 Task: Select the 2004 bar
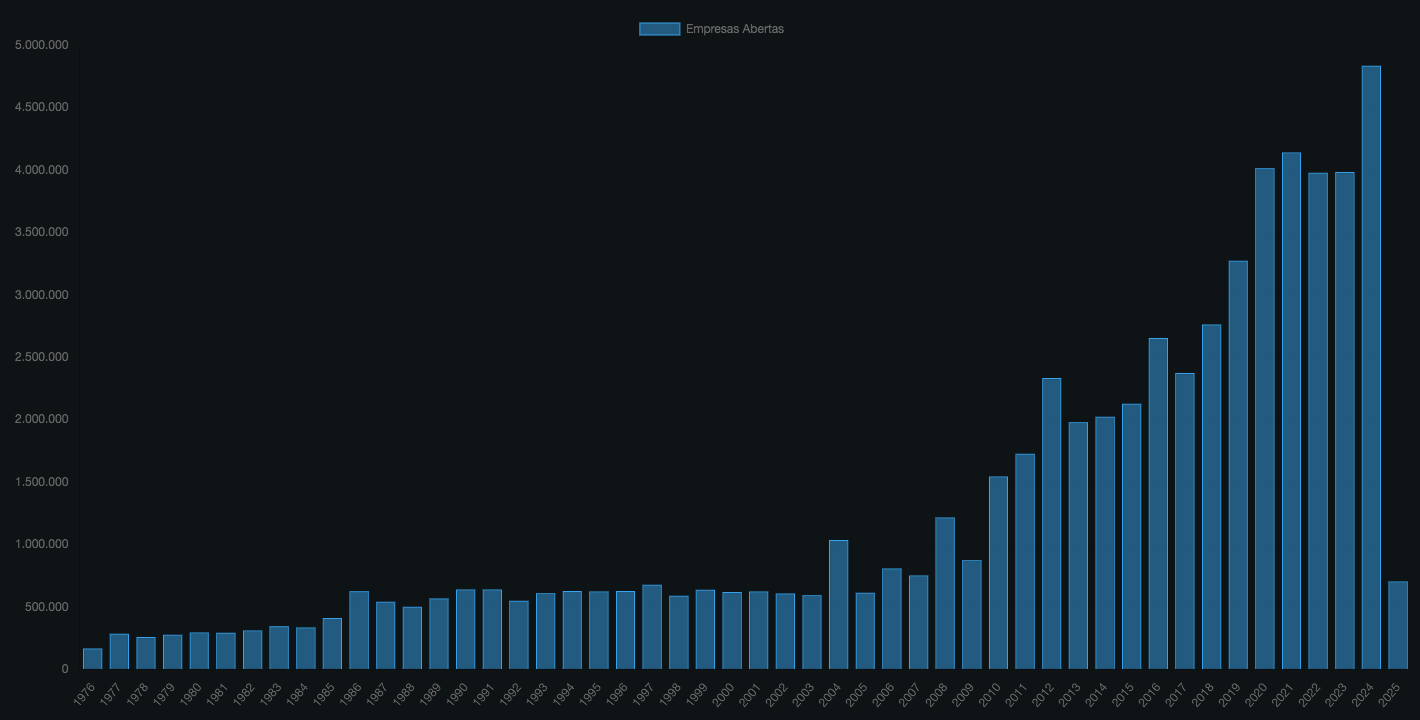click(x=838, y=604)
